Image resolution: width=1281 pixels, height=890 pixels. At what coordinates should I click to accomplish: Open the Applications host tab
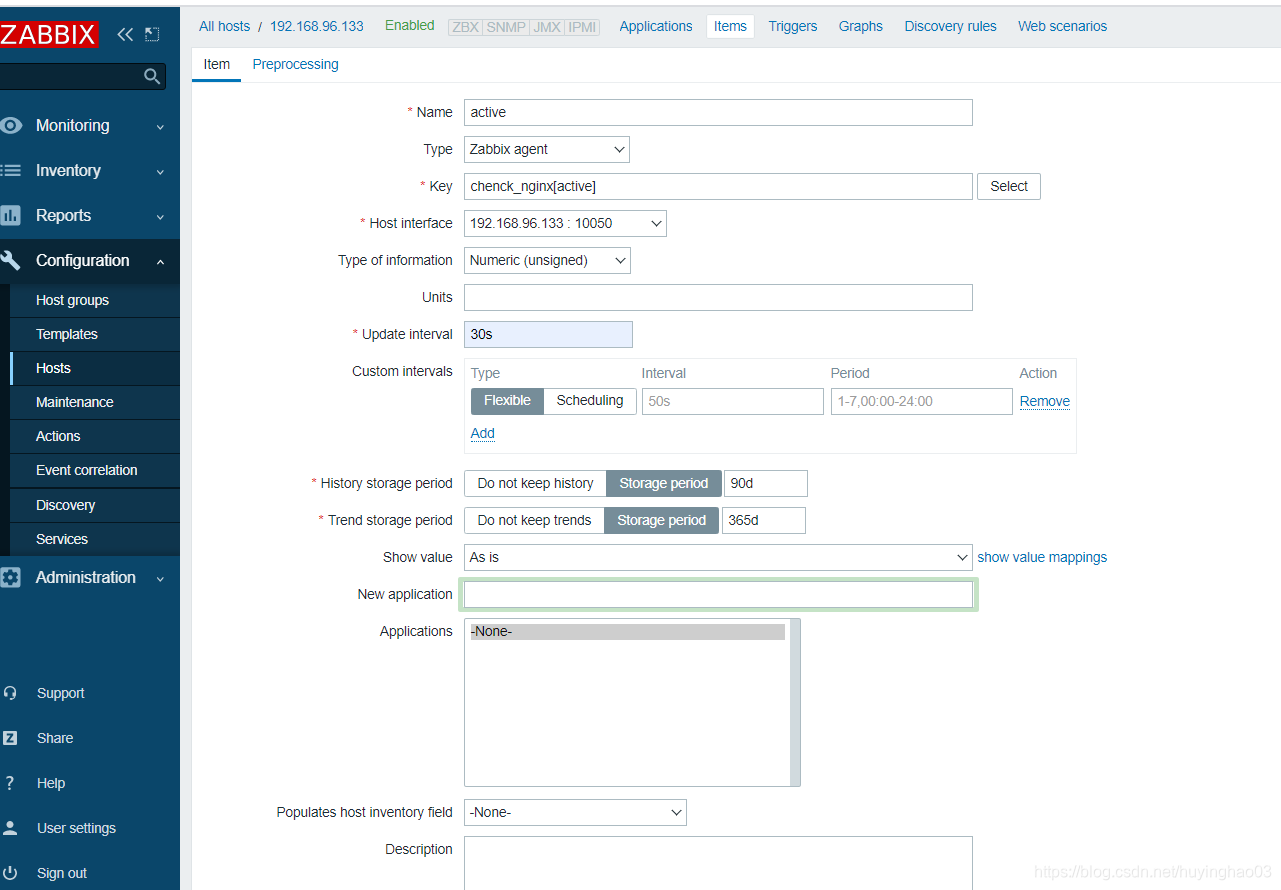click(656, 26)
